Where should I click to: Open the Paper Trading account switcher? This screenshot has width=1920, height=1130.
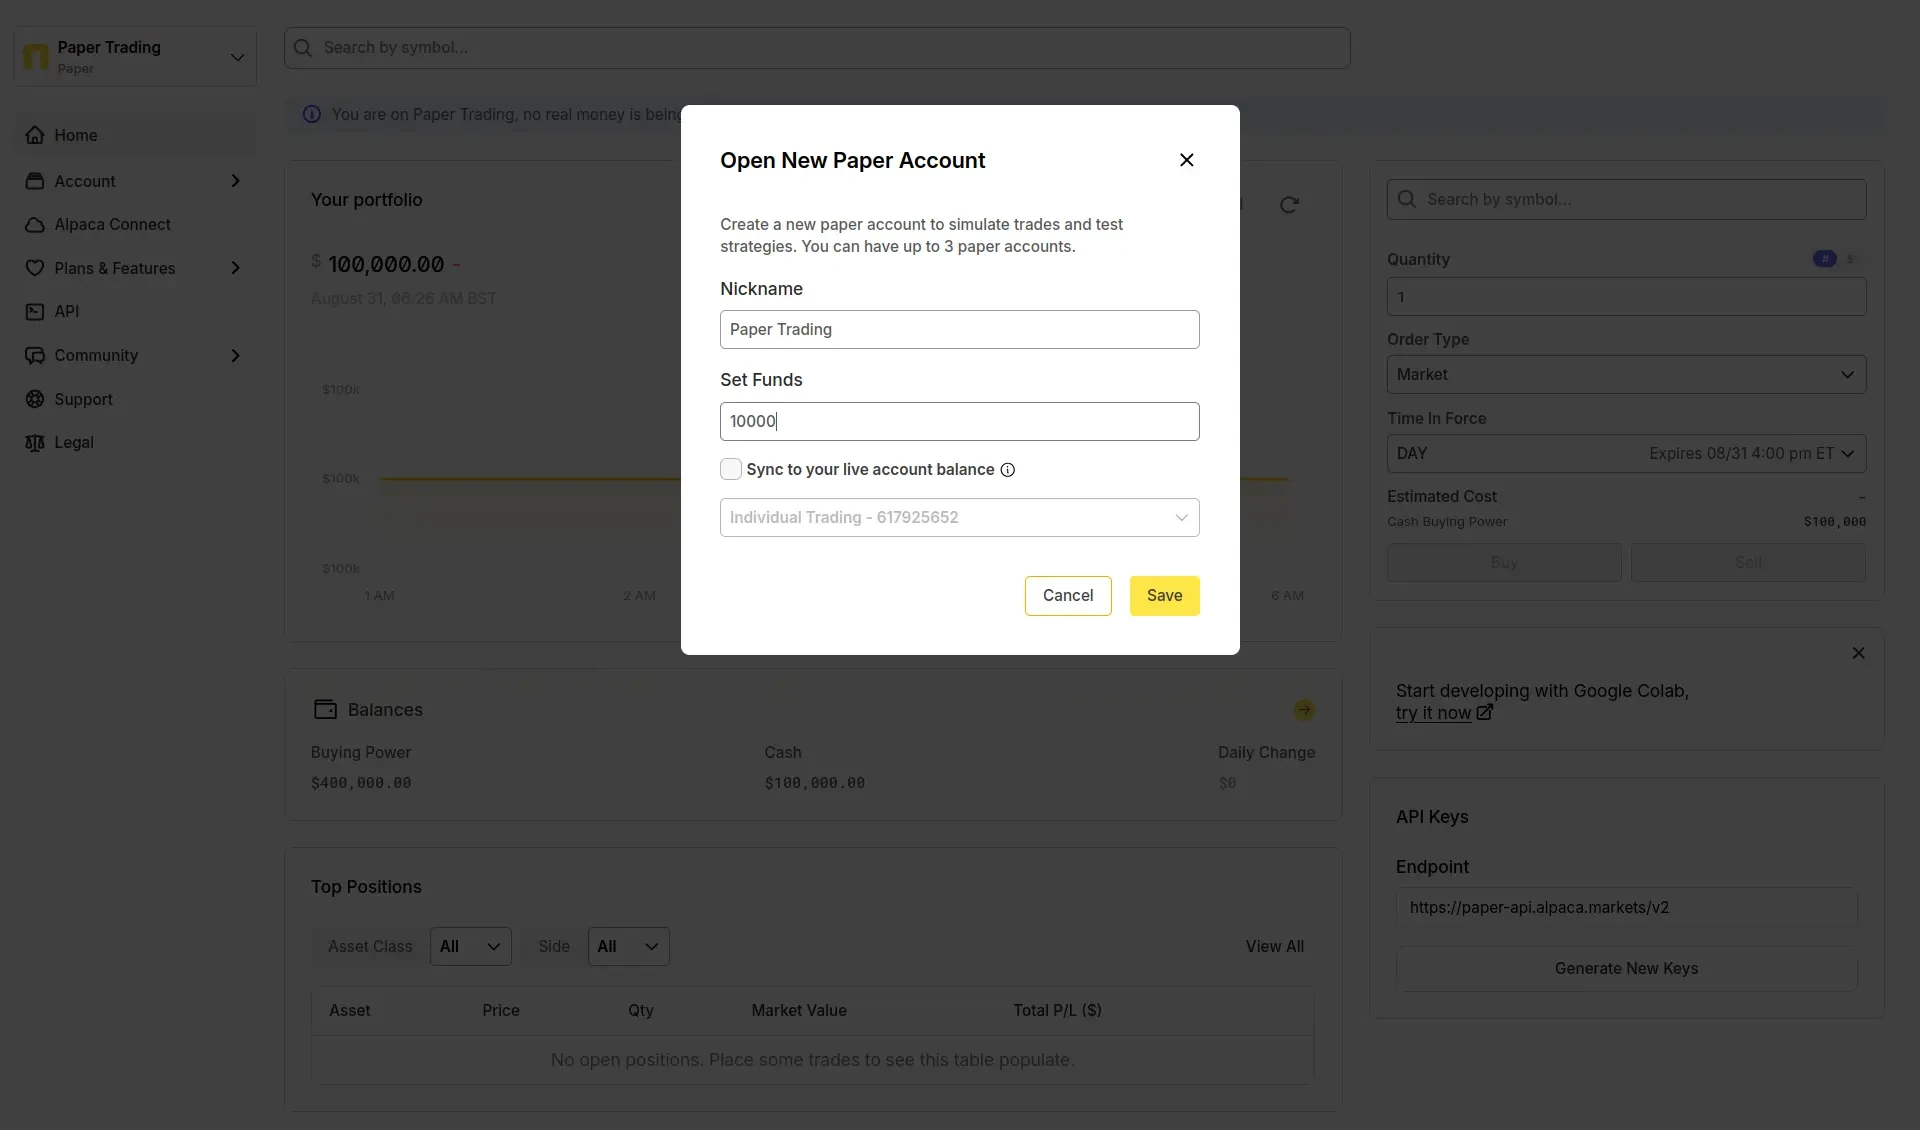click(x=135, y=56)
